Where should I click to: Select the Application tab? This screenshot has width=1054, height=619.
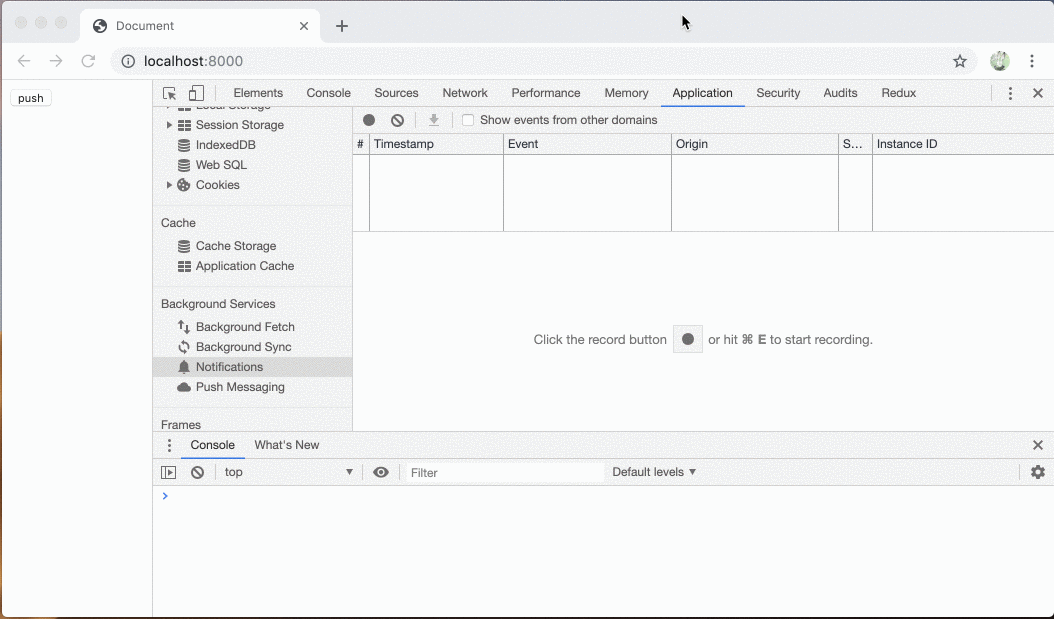tap(702, 93)
